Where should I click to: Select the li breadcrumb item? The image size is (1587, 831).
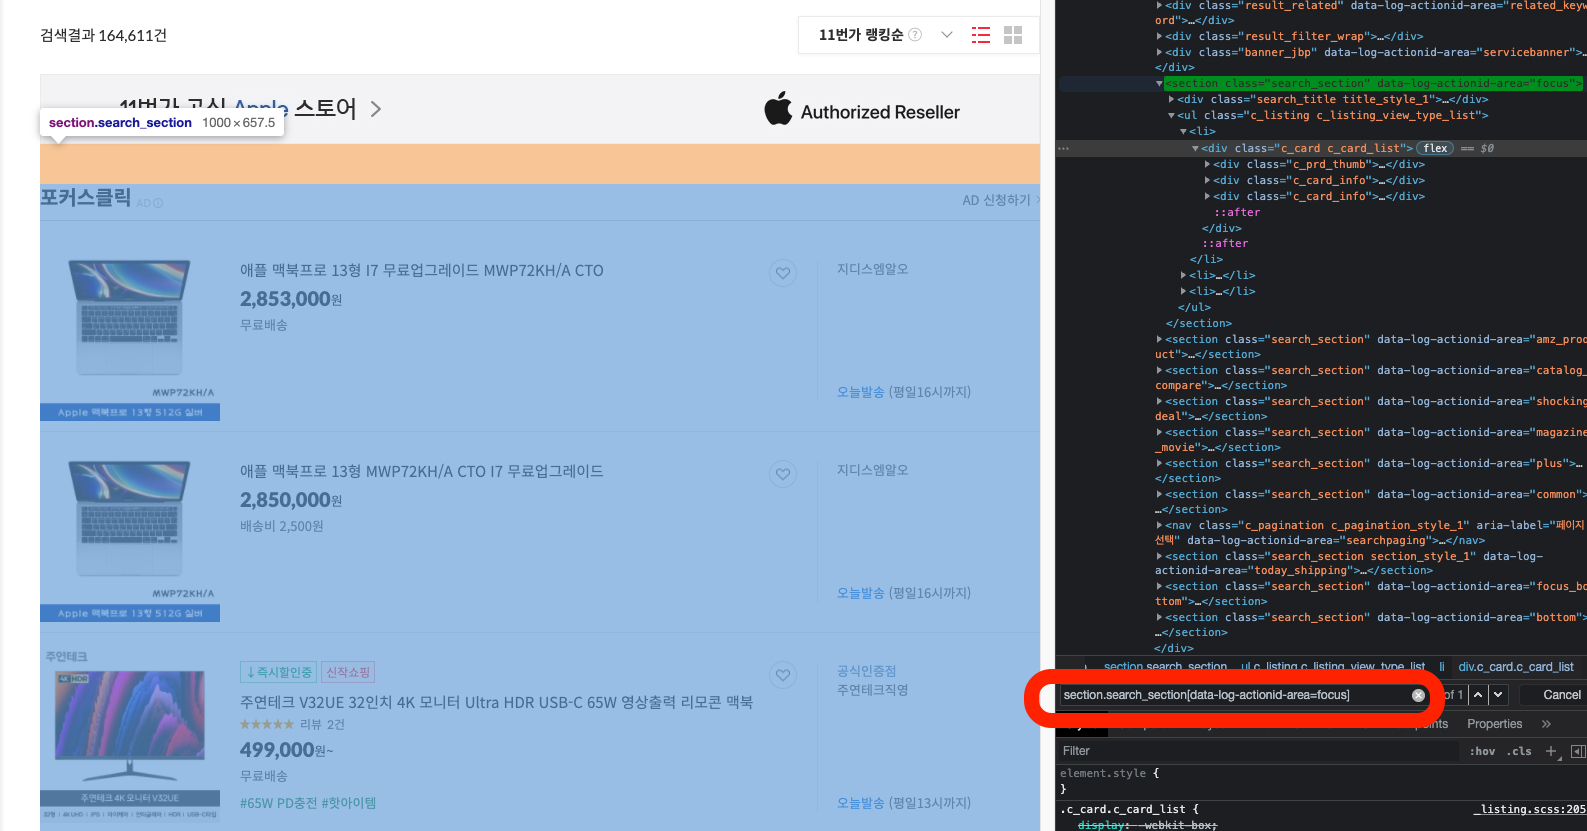click(x=1442, y=667)
